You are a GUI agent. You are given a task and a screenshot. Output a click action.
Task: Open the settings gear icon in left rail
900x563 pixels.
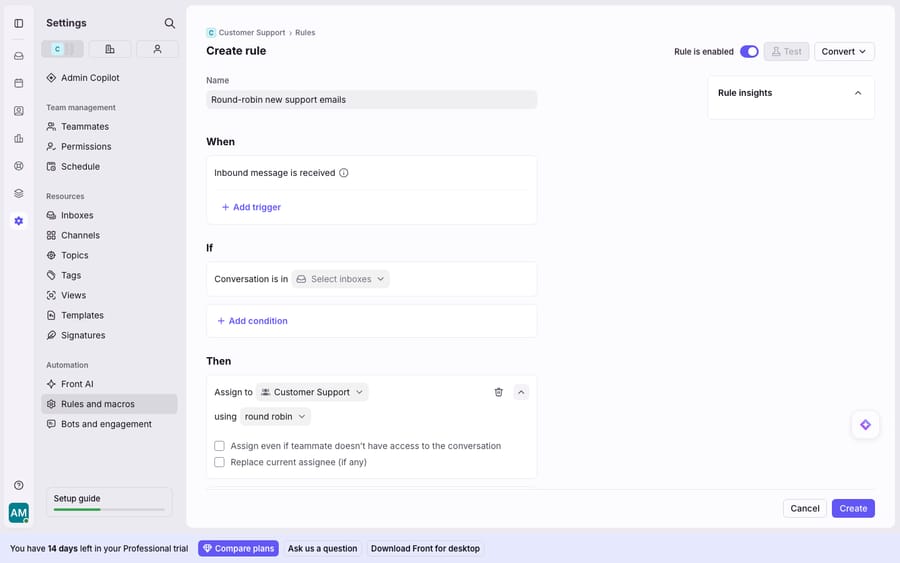[x=18, y=221]
